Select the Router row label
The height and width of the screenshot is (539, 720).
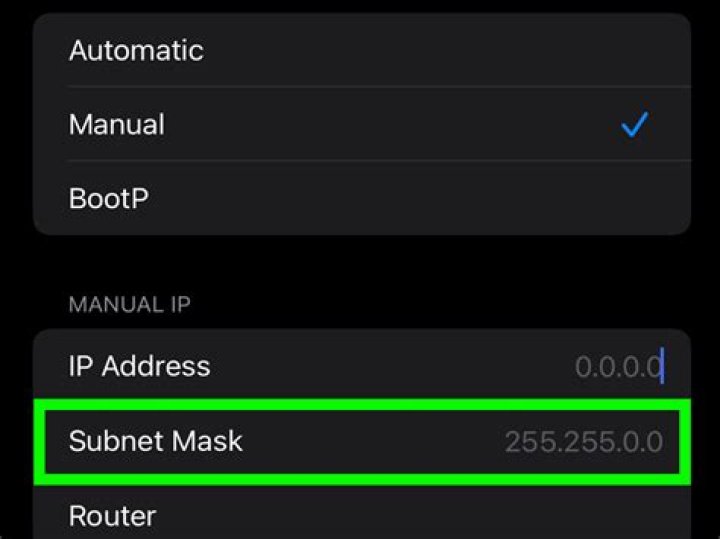pyautogui.click(x=112, y=516)
